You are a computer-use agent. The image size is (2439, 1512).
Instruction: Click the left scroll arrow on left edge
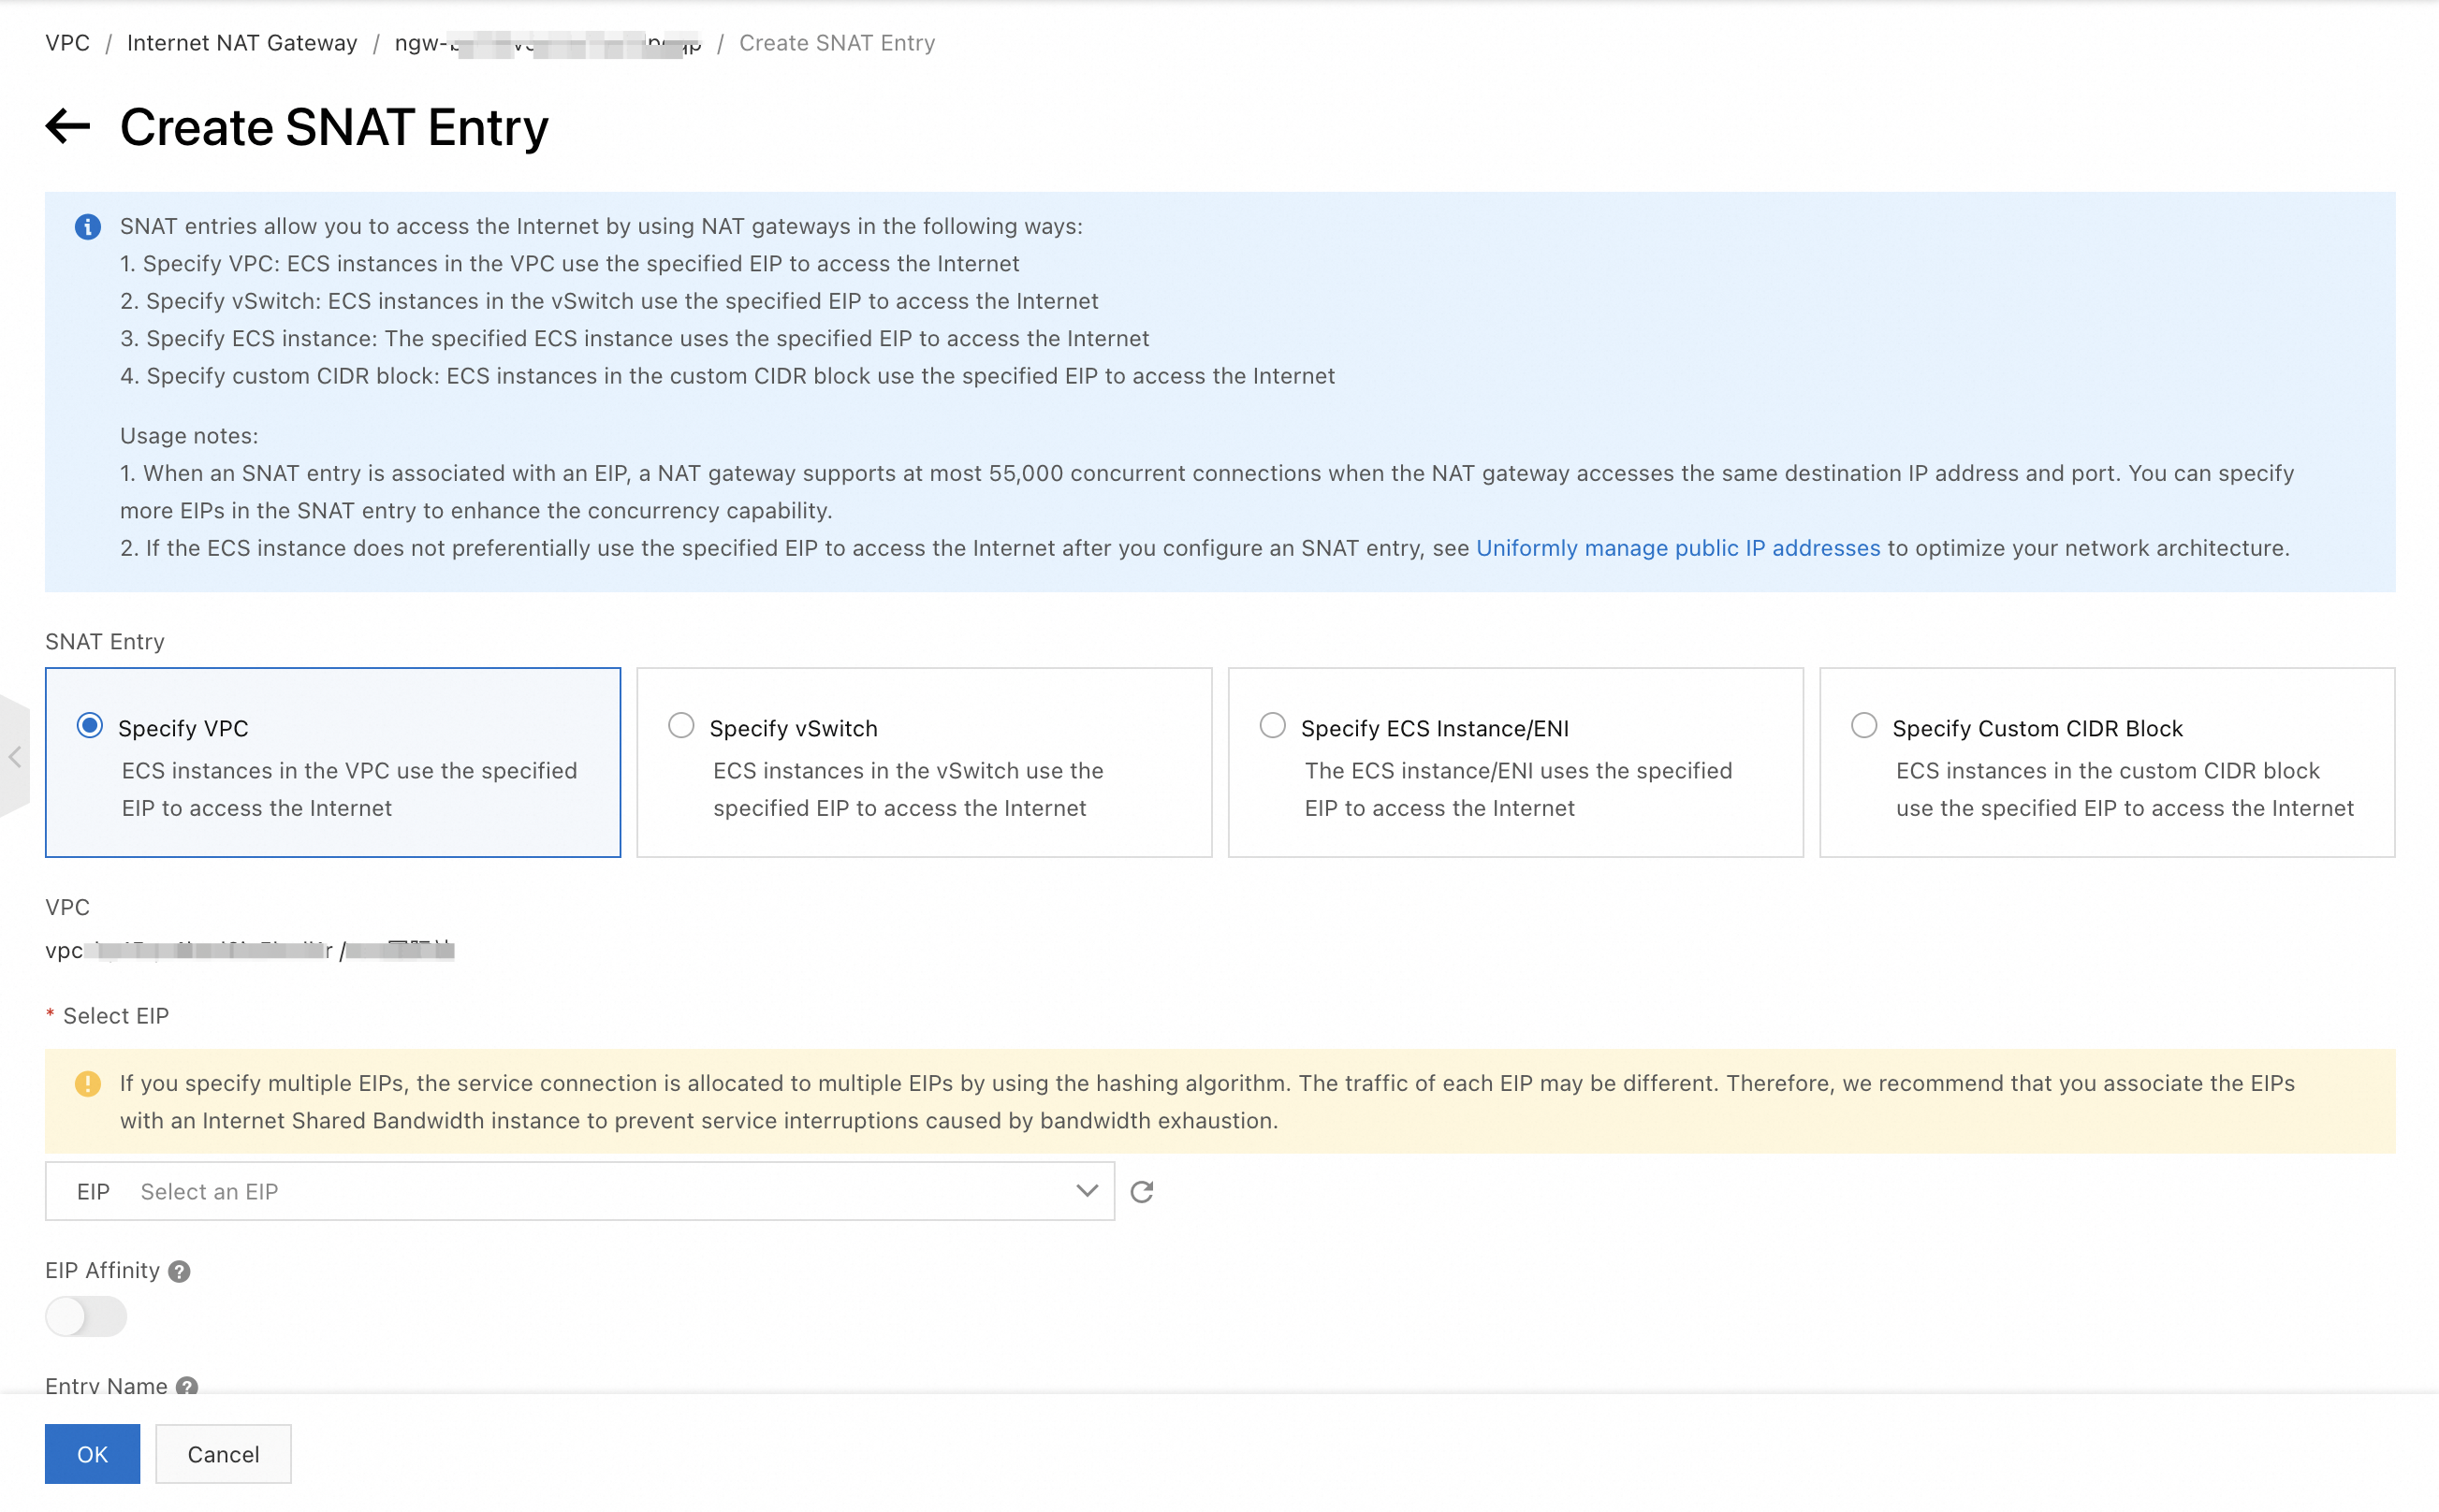click(14, 756)
